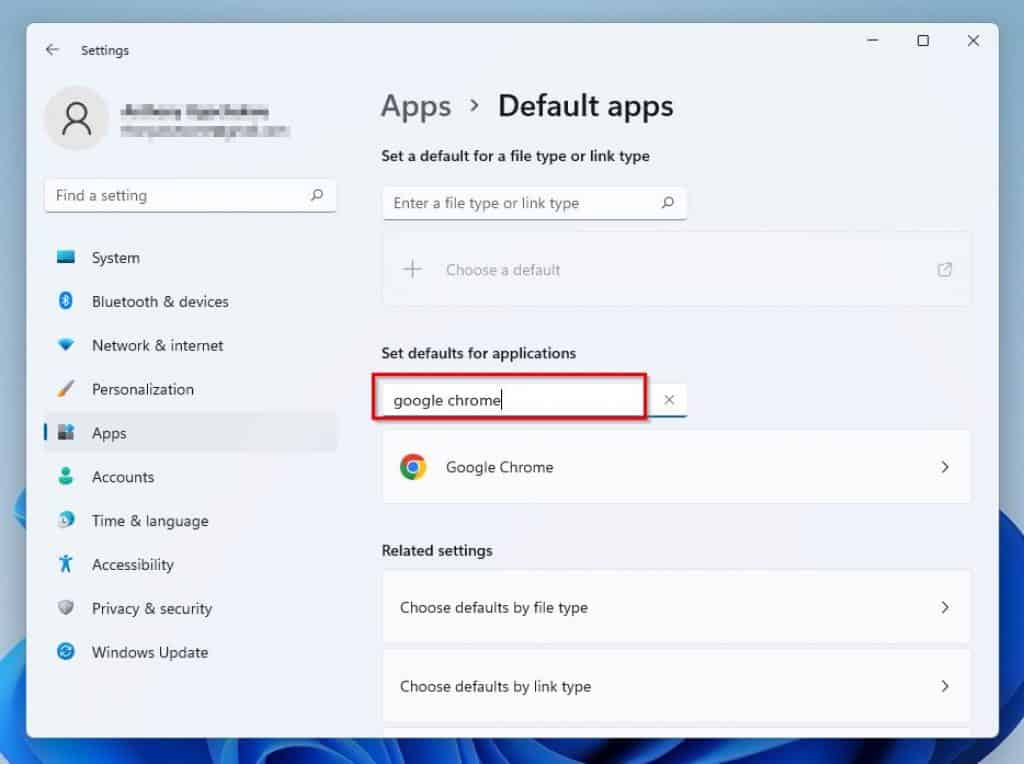1024x764 pixels.
Task: Open Accessibility settings
Action: tap(191, 564)
